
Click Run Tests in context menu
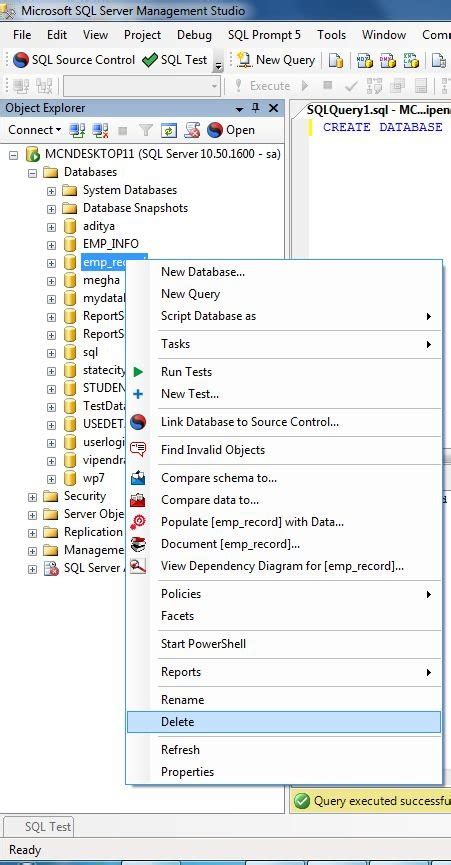coord(284,372)
